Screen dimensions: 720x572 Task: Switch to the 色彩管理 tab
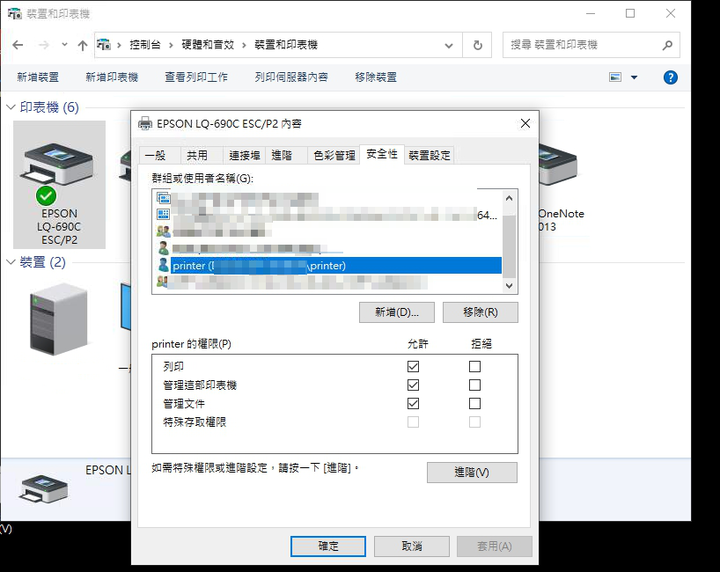(x=334, y=155)
